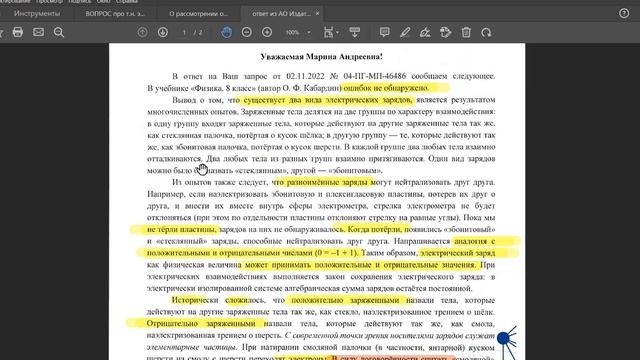The width and height of the screenshot is (640, 360).
Task: Click highlighted phrase 'ошибок не обнаружено'
Action: click(x=386, y=88)
